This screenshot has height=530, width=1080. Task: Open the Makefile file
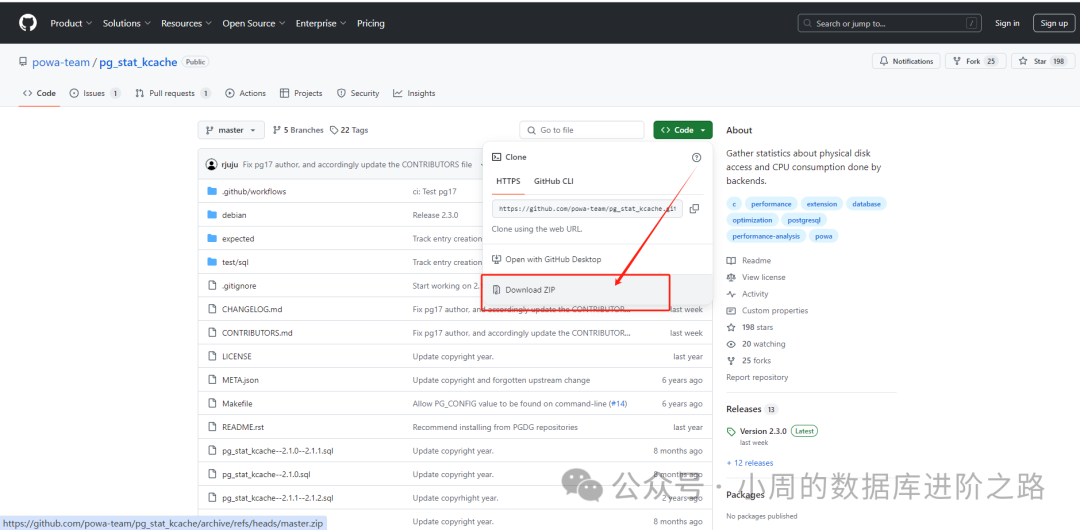coord(237,403)
